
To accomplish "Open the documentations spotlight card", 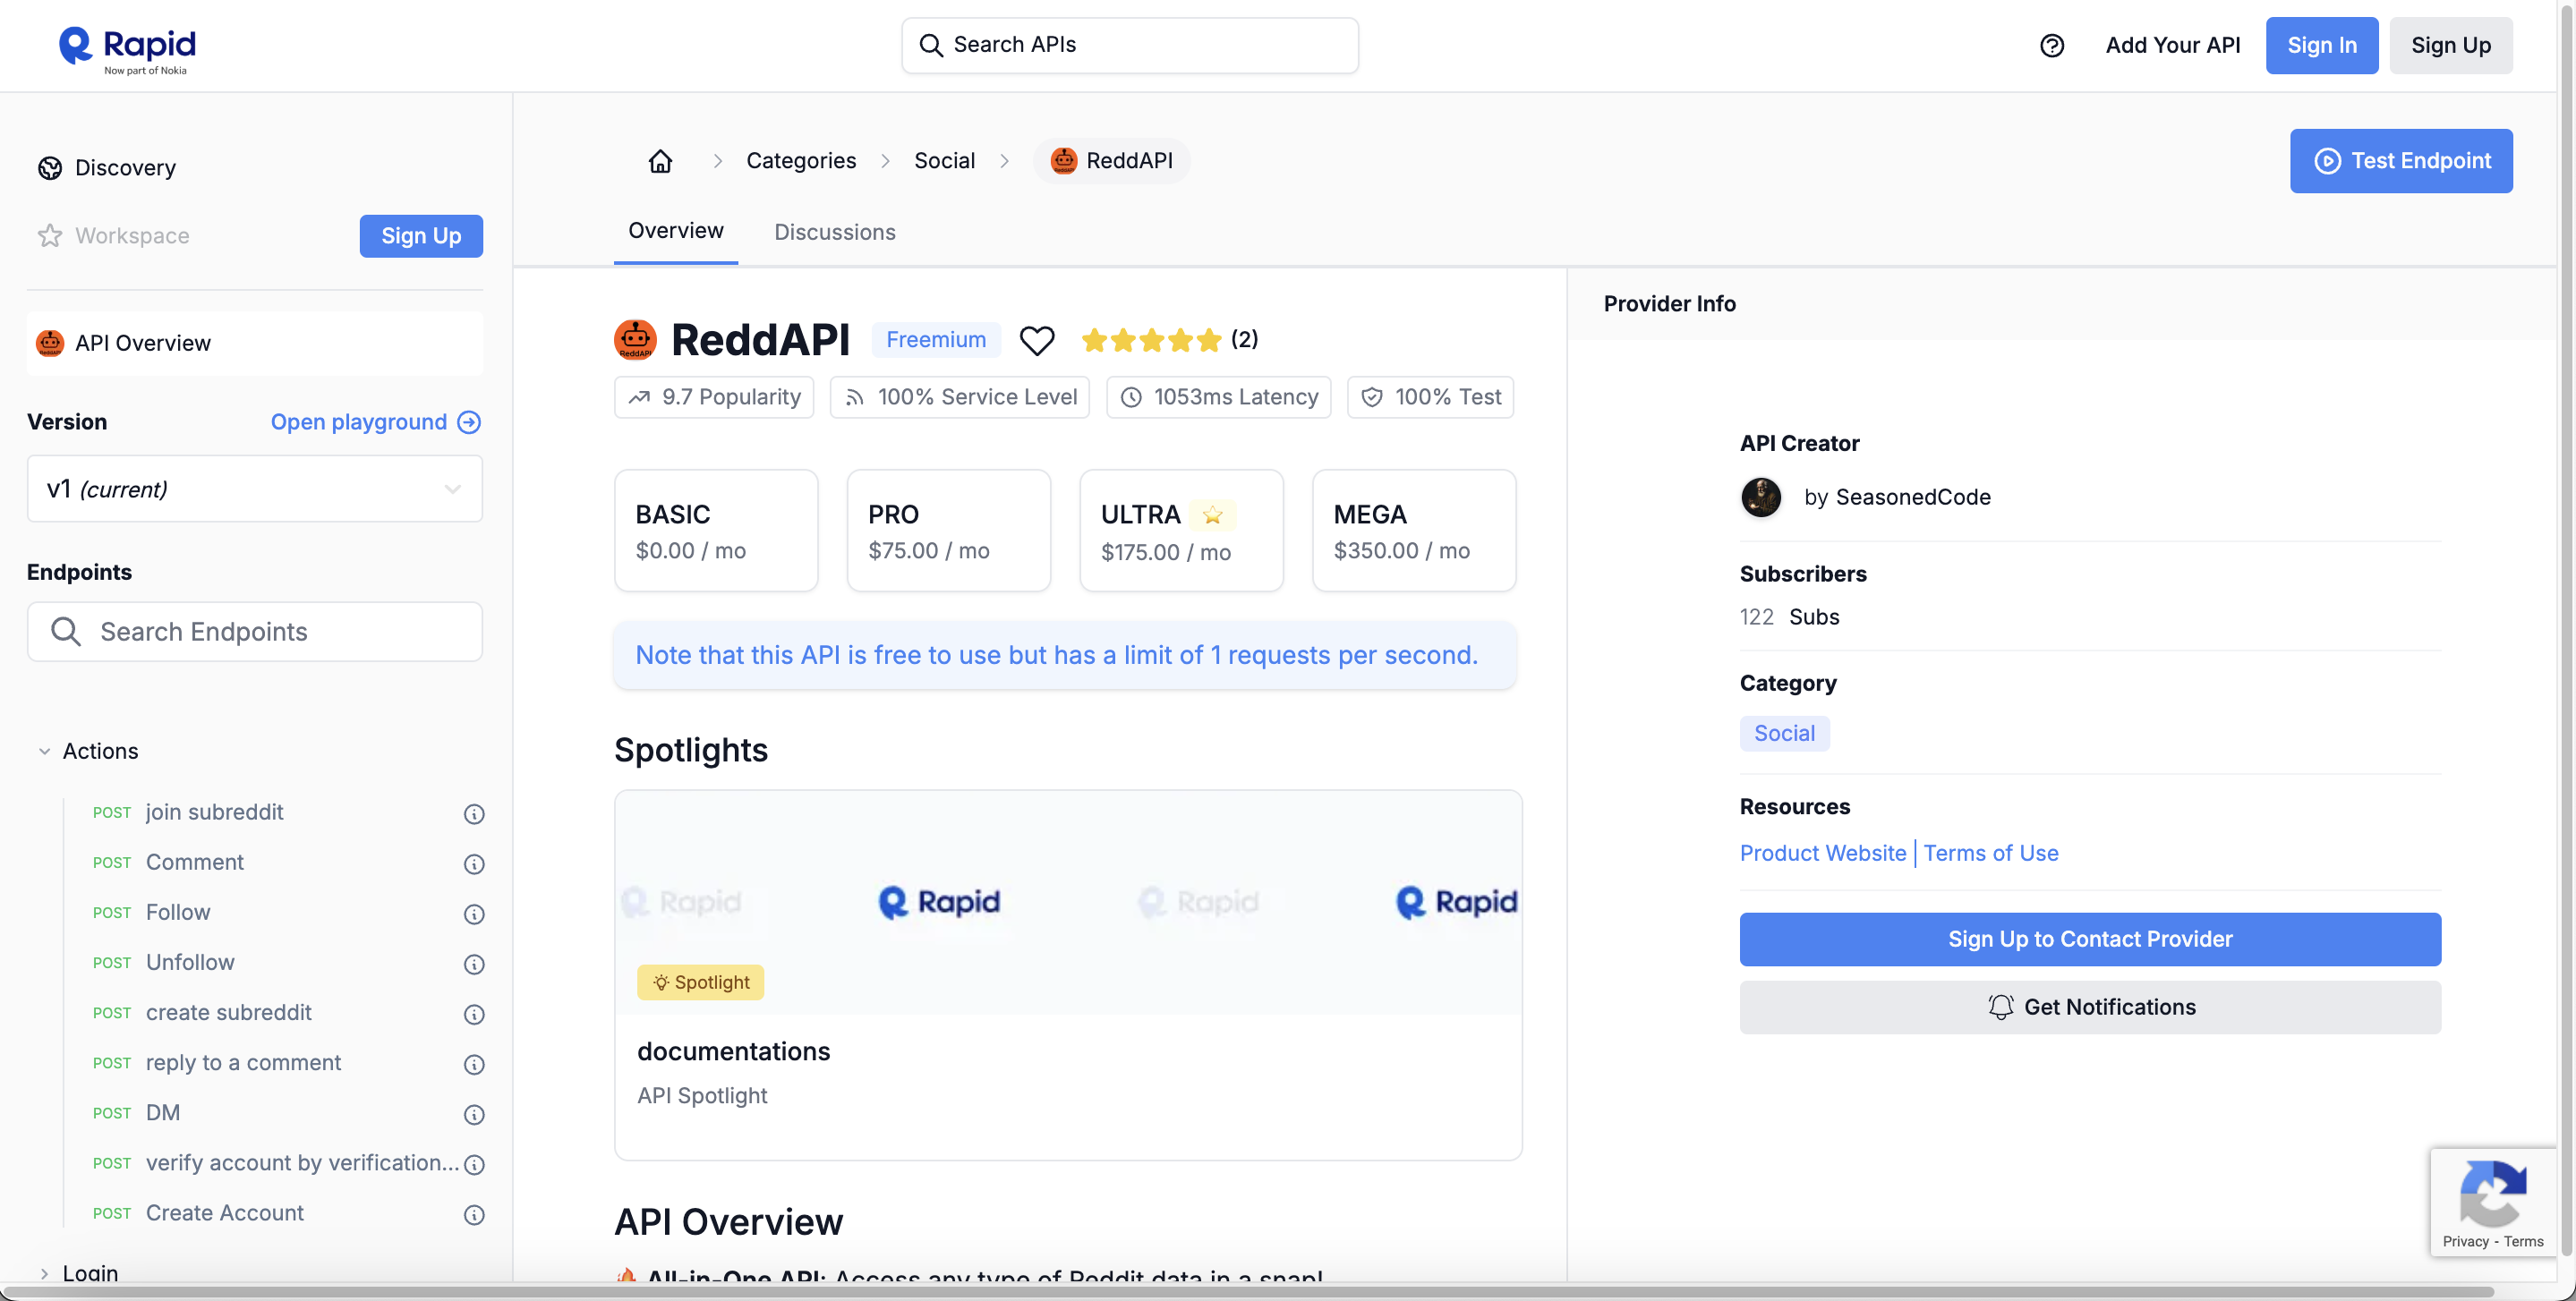I will click(x=1068, y=975).
